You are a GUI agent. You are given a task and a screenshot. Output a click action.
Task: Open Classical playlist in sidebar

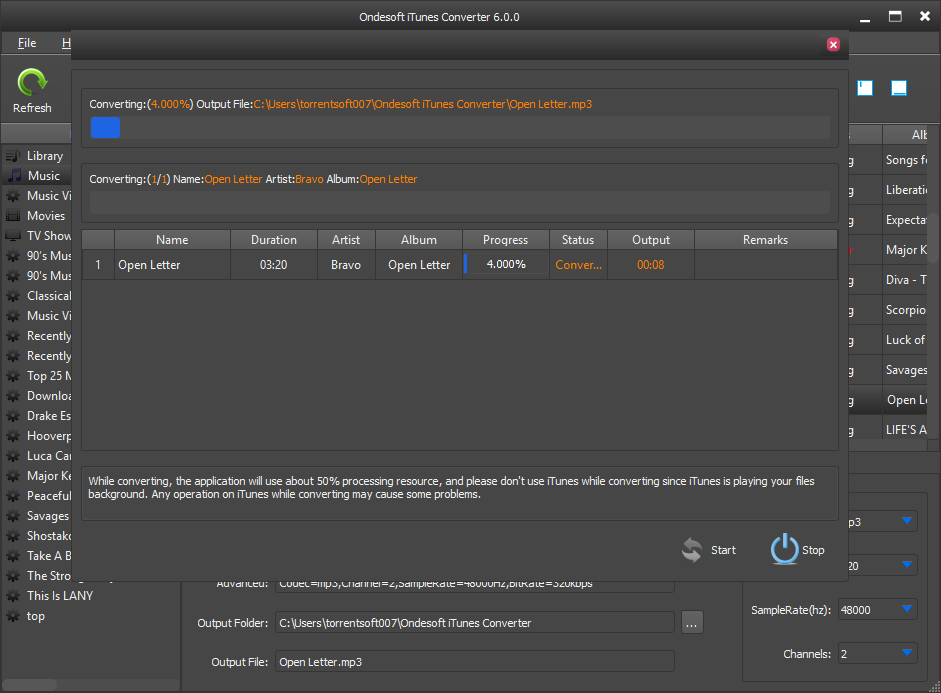point(49,296)
